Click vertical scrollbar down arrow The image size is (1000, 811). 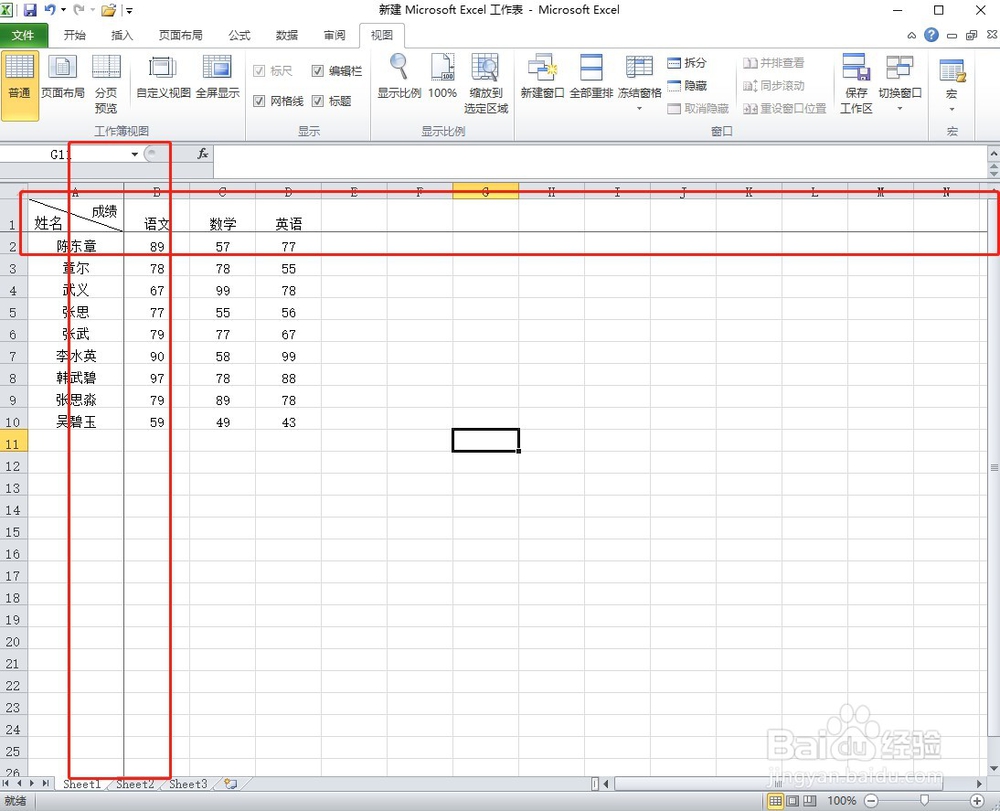tap(994, 768)
